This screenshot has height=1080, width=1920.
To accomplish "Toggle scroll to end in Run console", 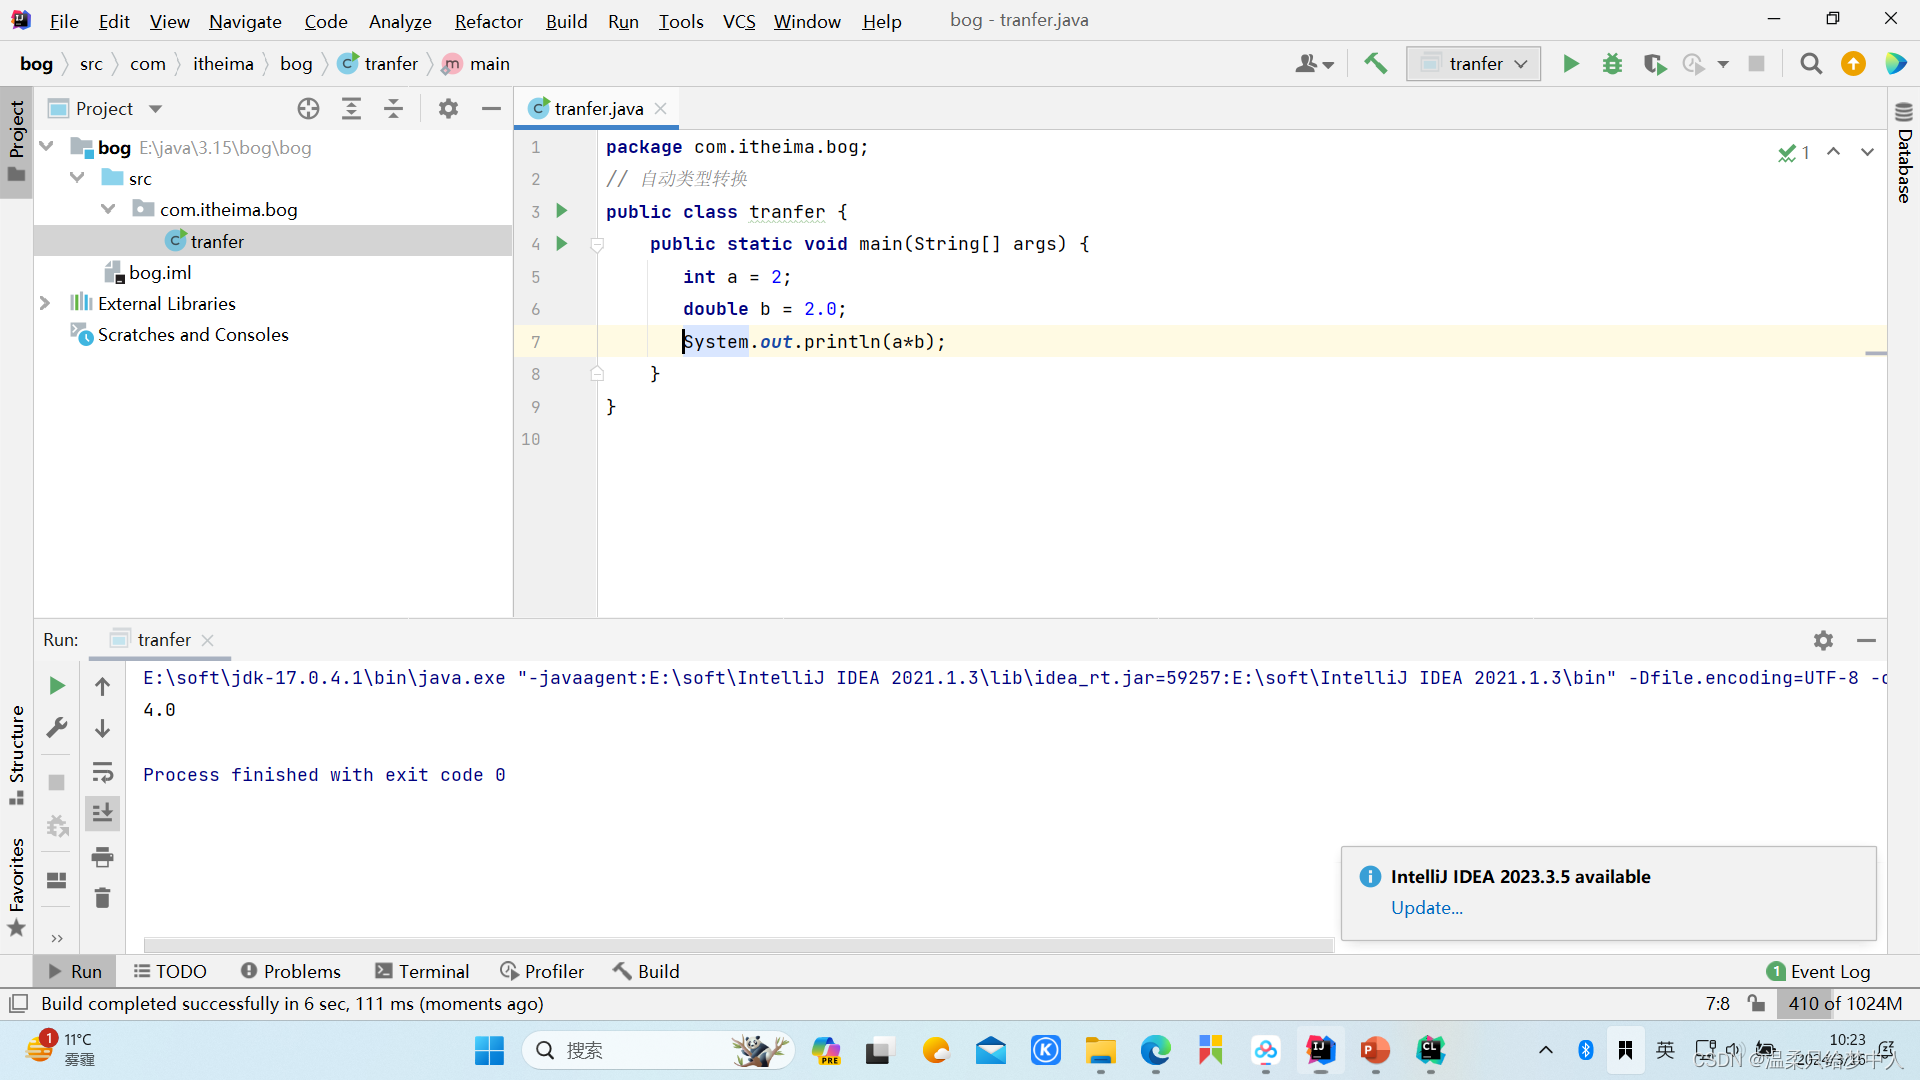I will click(102, 814).
